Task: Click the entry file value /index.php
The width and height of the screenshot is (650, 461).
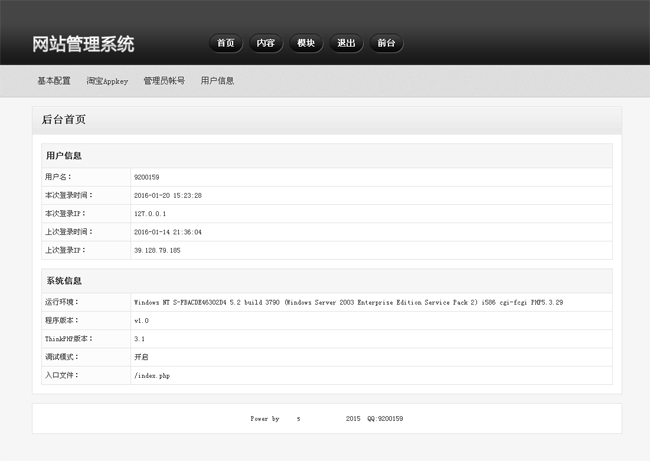Action: 151,376
